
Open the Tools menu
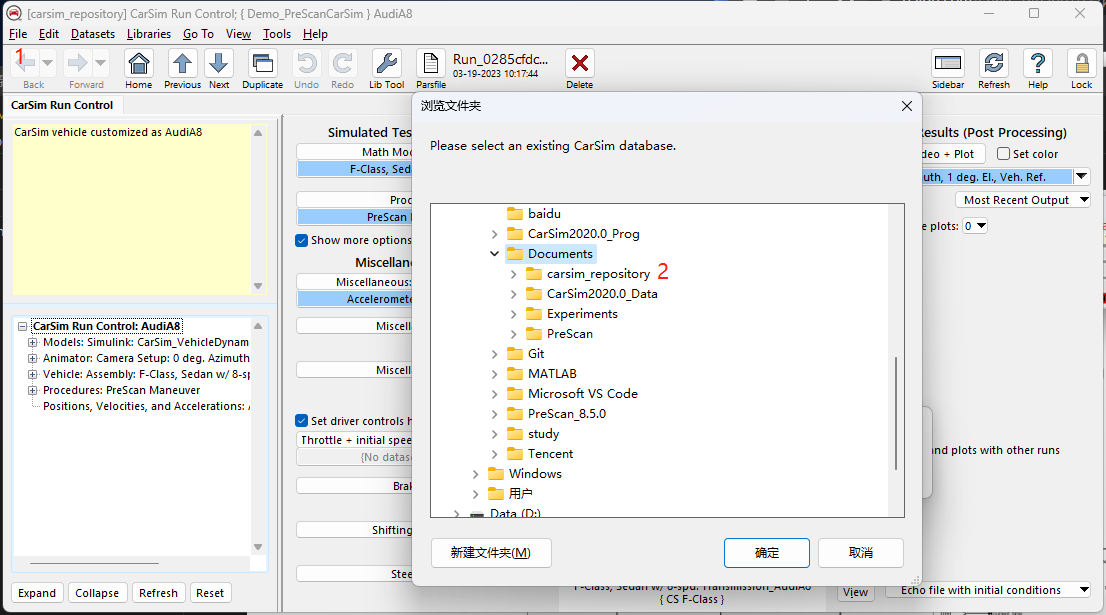pyautogui.click(x=276, y=34)
